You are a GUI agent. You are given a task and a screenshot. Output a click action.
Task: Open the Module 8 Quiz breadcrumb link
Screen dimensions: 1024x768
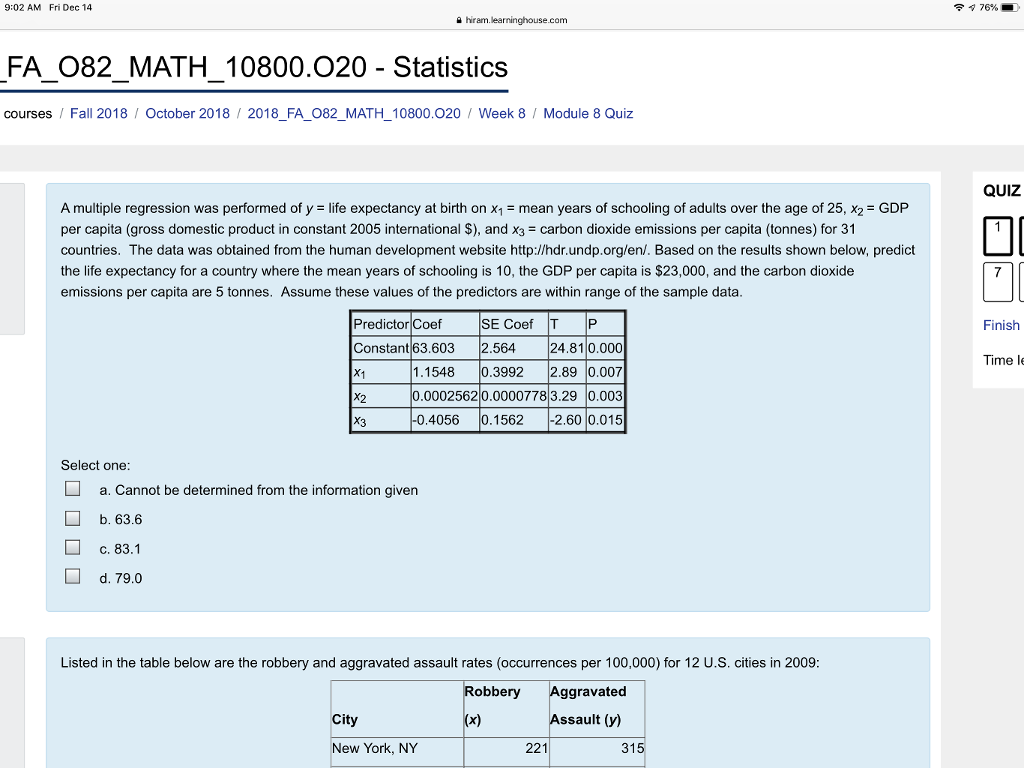[x=588, y=114]
